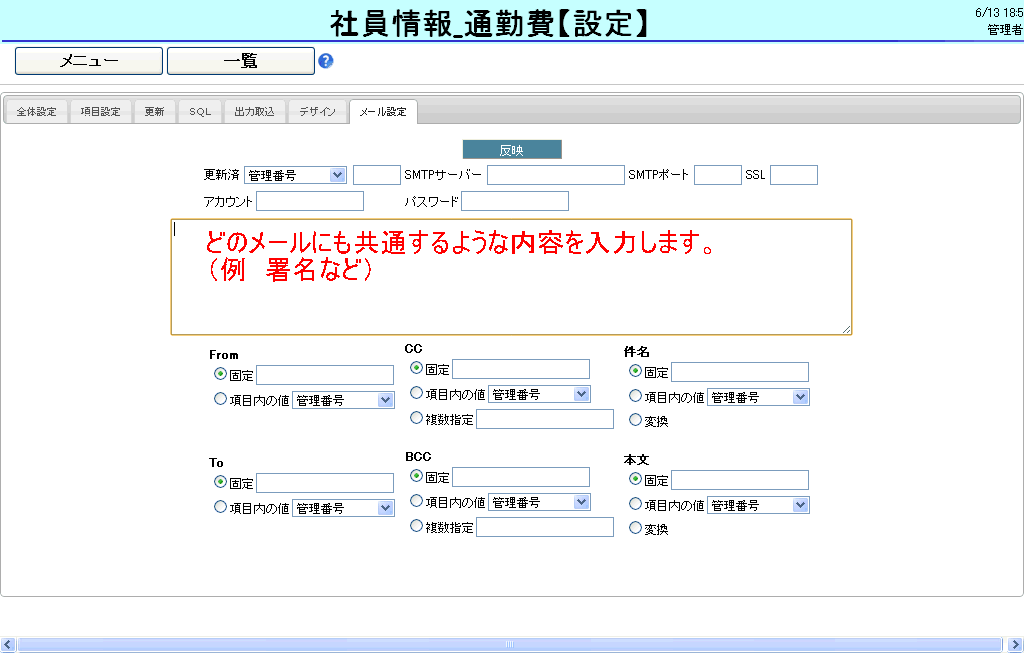Click the blue help question mark icon

click(x=325, y=61)
